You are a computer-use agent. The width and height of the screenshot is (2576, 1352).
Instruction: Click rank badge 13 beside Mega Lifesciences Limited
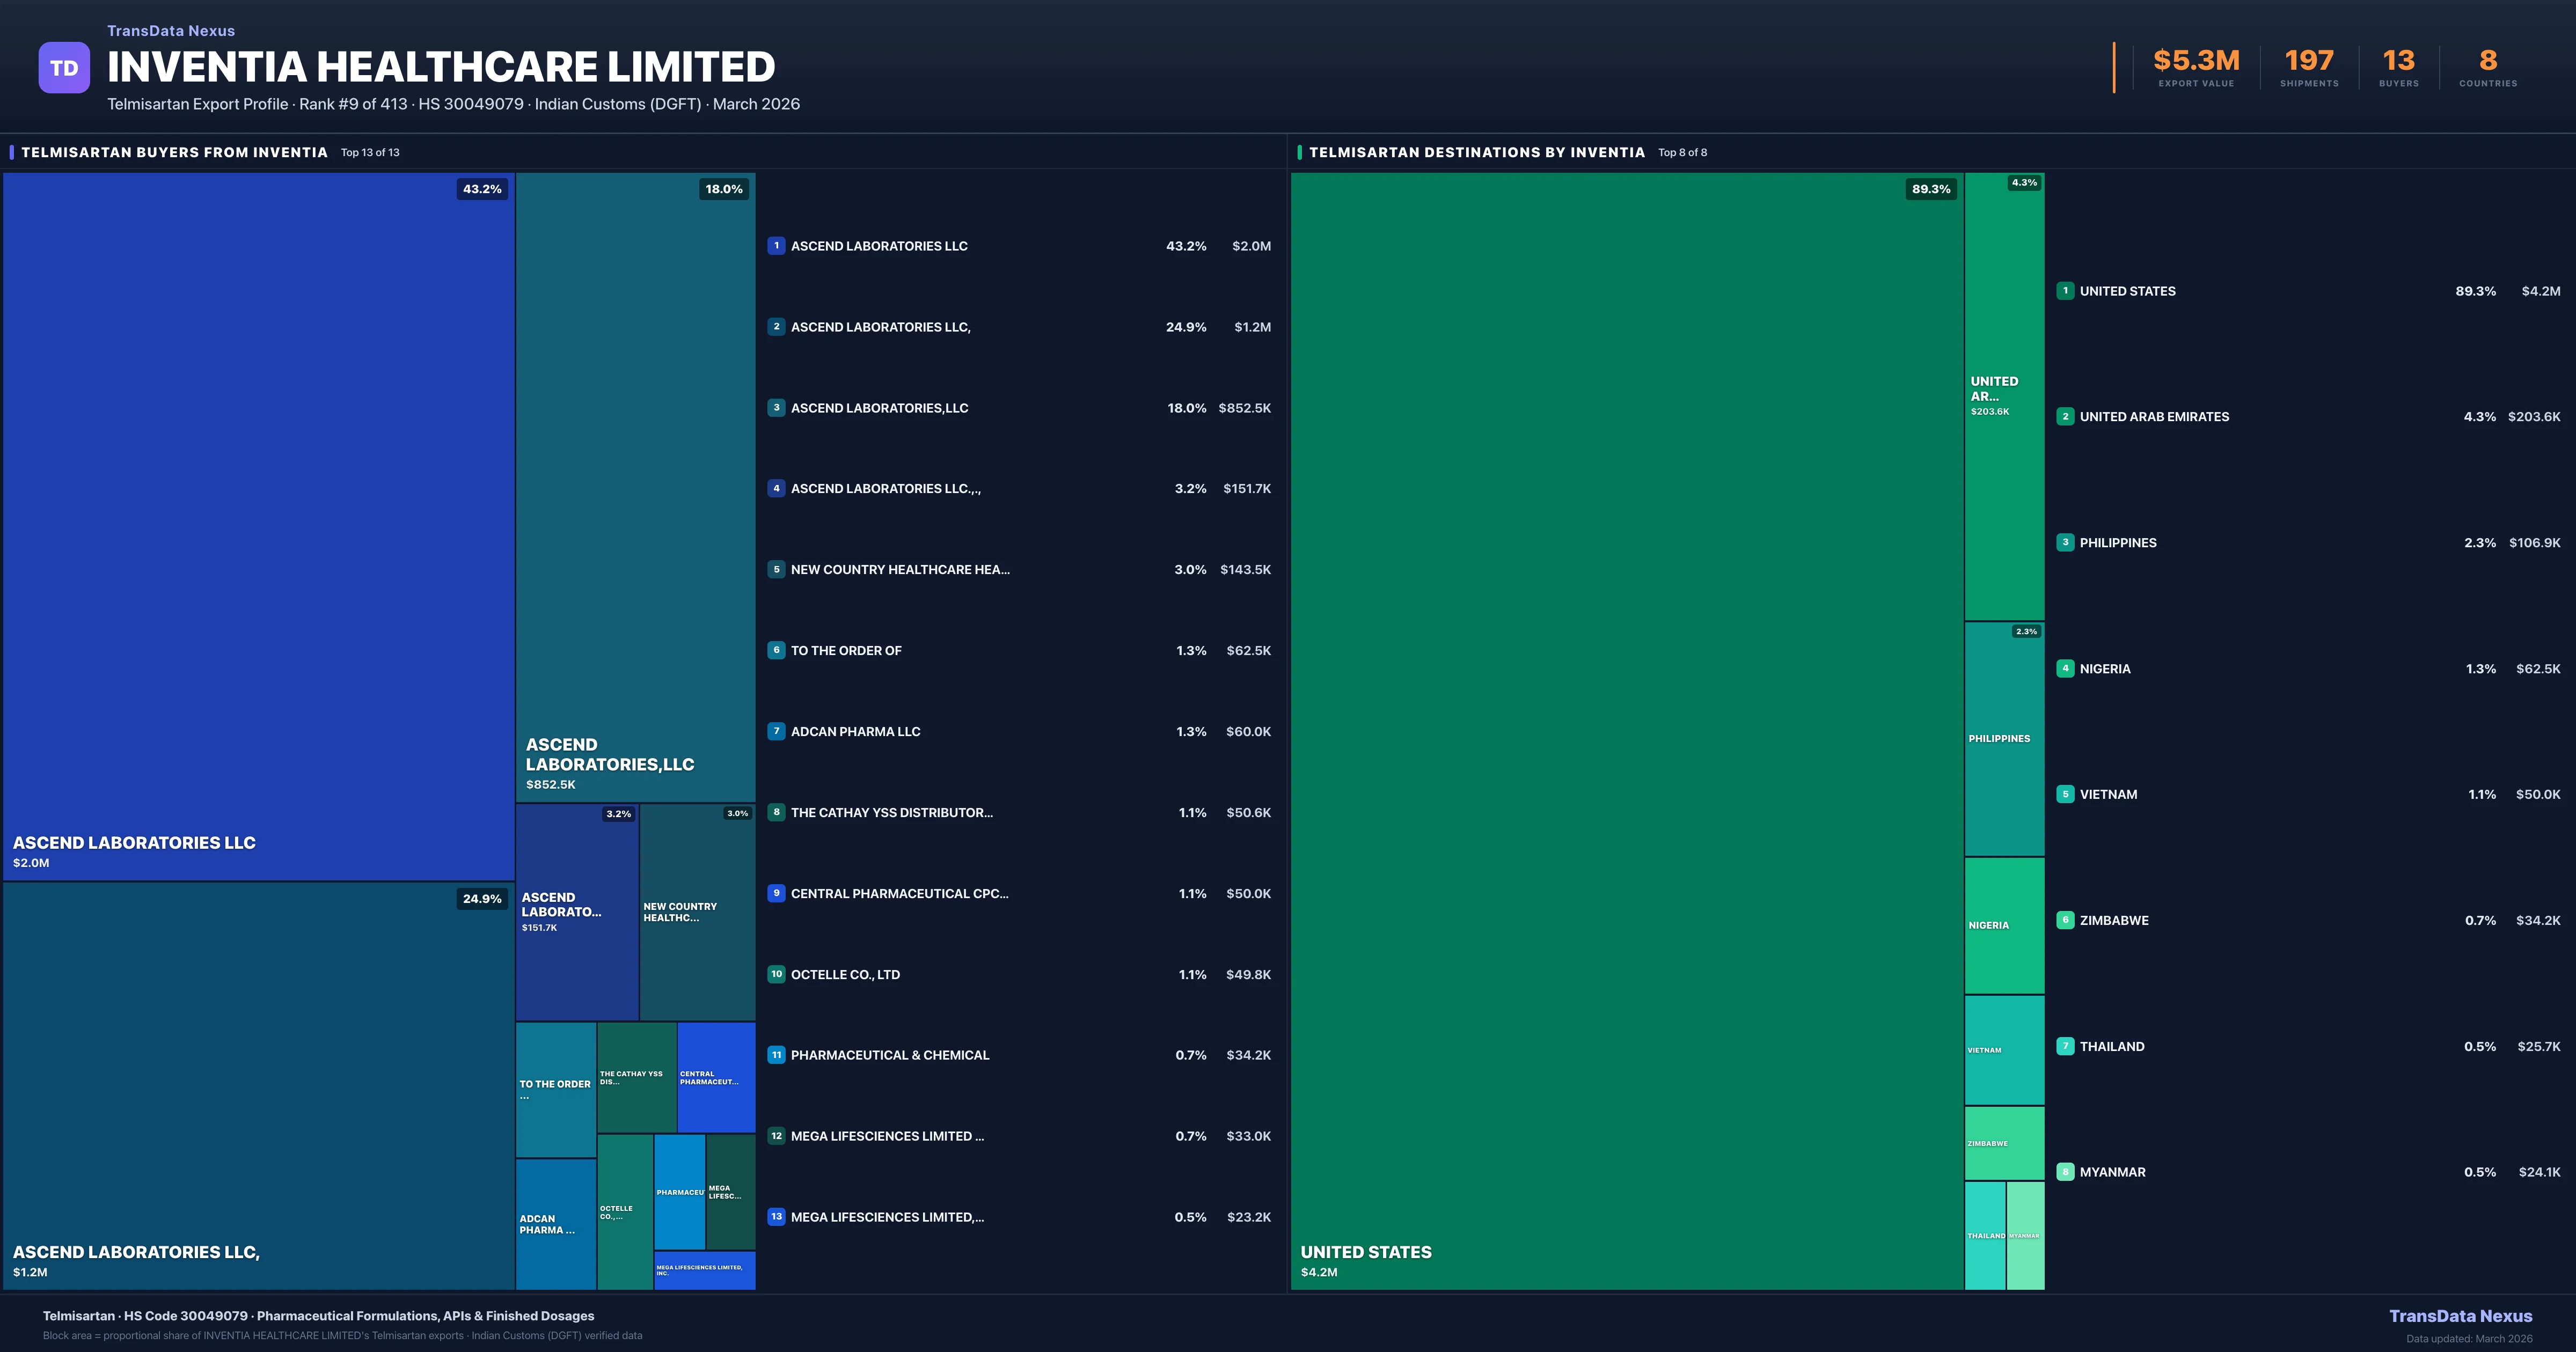pyautogui.click(x=776, y=1217)
